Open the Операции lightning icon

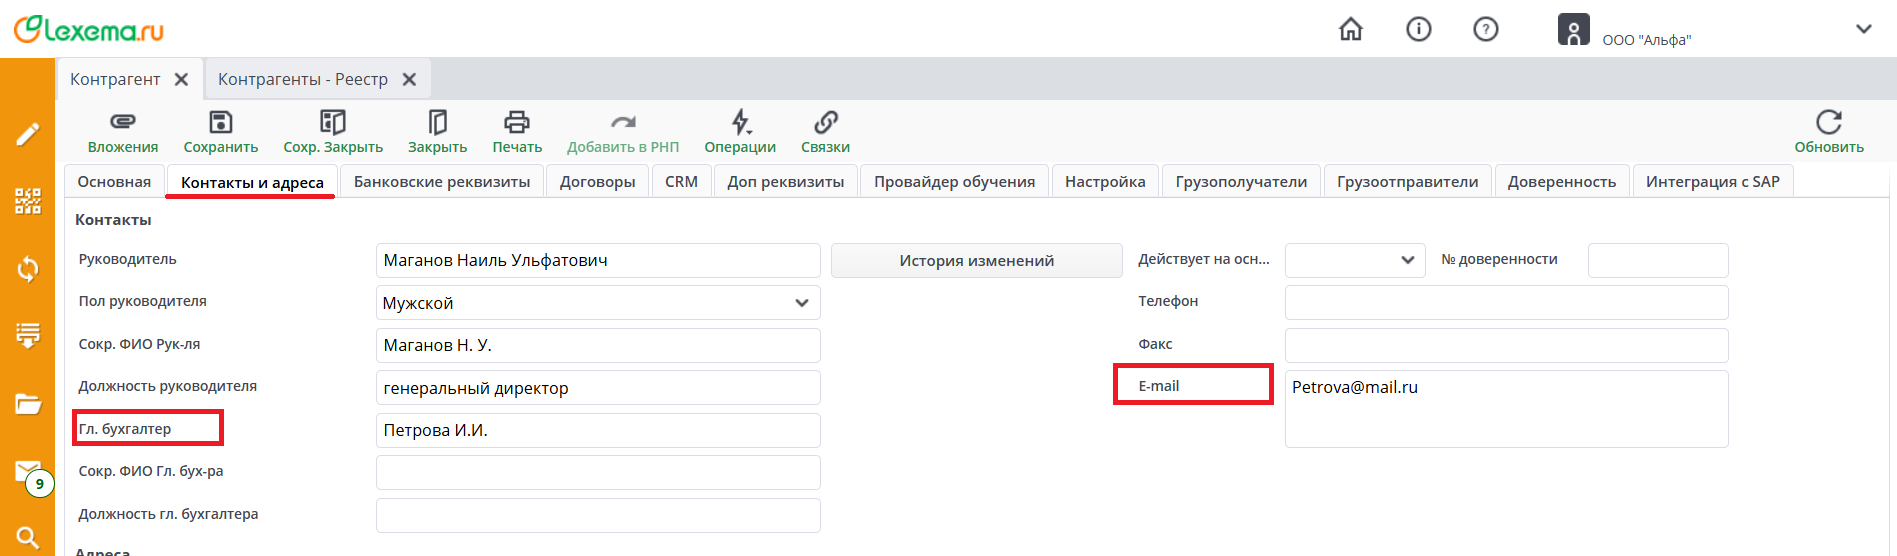tap(740, 122)
